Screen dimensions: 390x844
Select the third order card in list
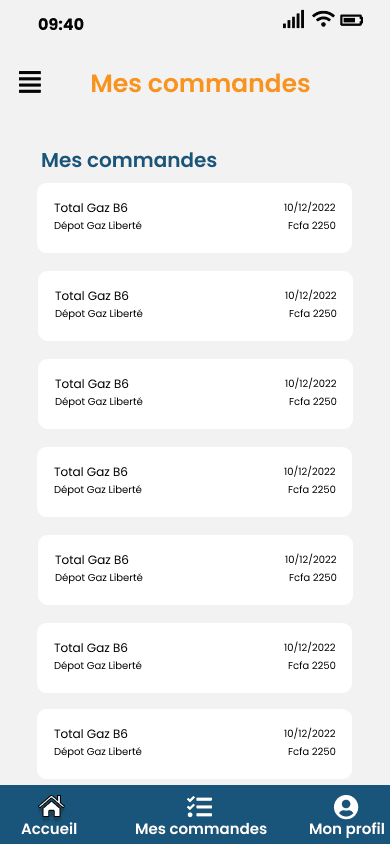pyautogui.click(x=195, y=394)
